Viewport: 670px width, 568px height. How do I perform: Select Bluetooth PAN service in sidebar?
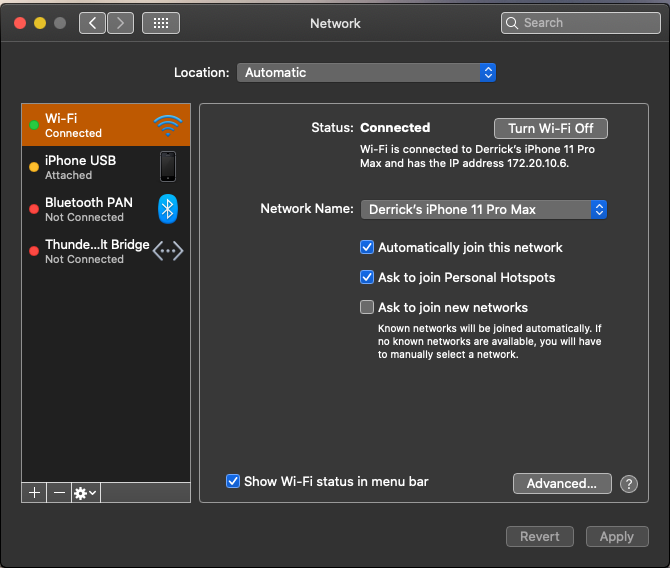coord(106,209)
